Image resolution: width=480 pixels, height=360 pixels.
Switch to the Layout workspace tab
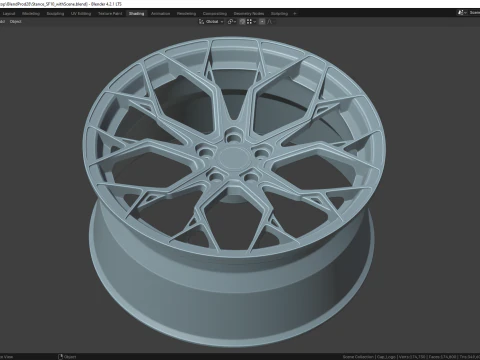tap(9, 14)
